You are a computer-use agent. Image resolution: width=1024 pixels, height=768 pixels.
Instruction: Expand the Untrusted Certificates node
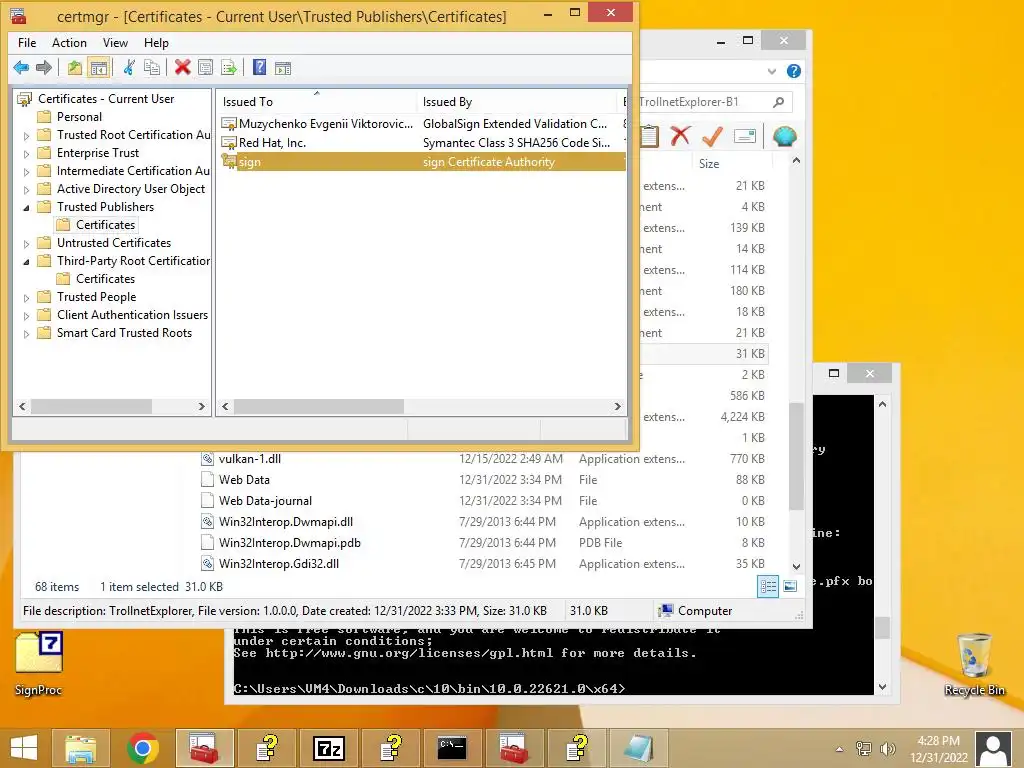coord(26,244)
